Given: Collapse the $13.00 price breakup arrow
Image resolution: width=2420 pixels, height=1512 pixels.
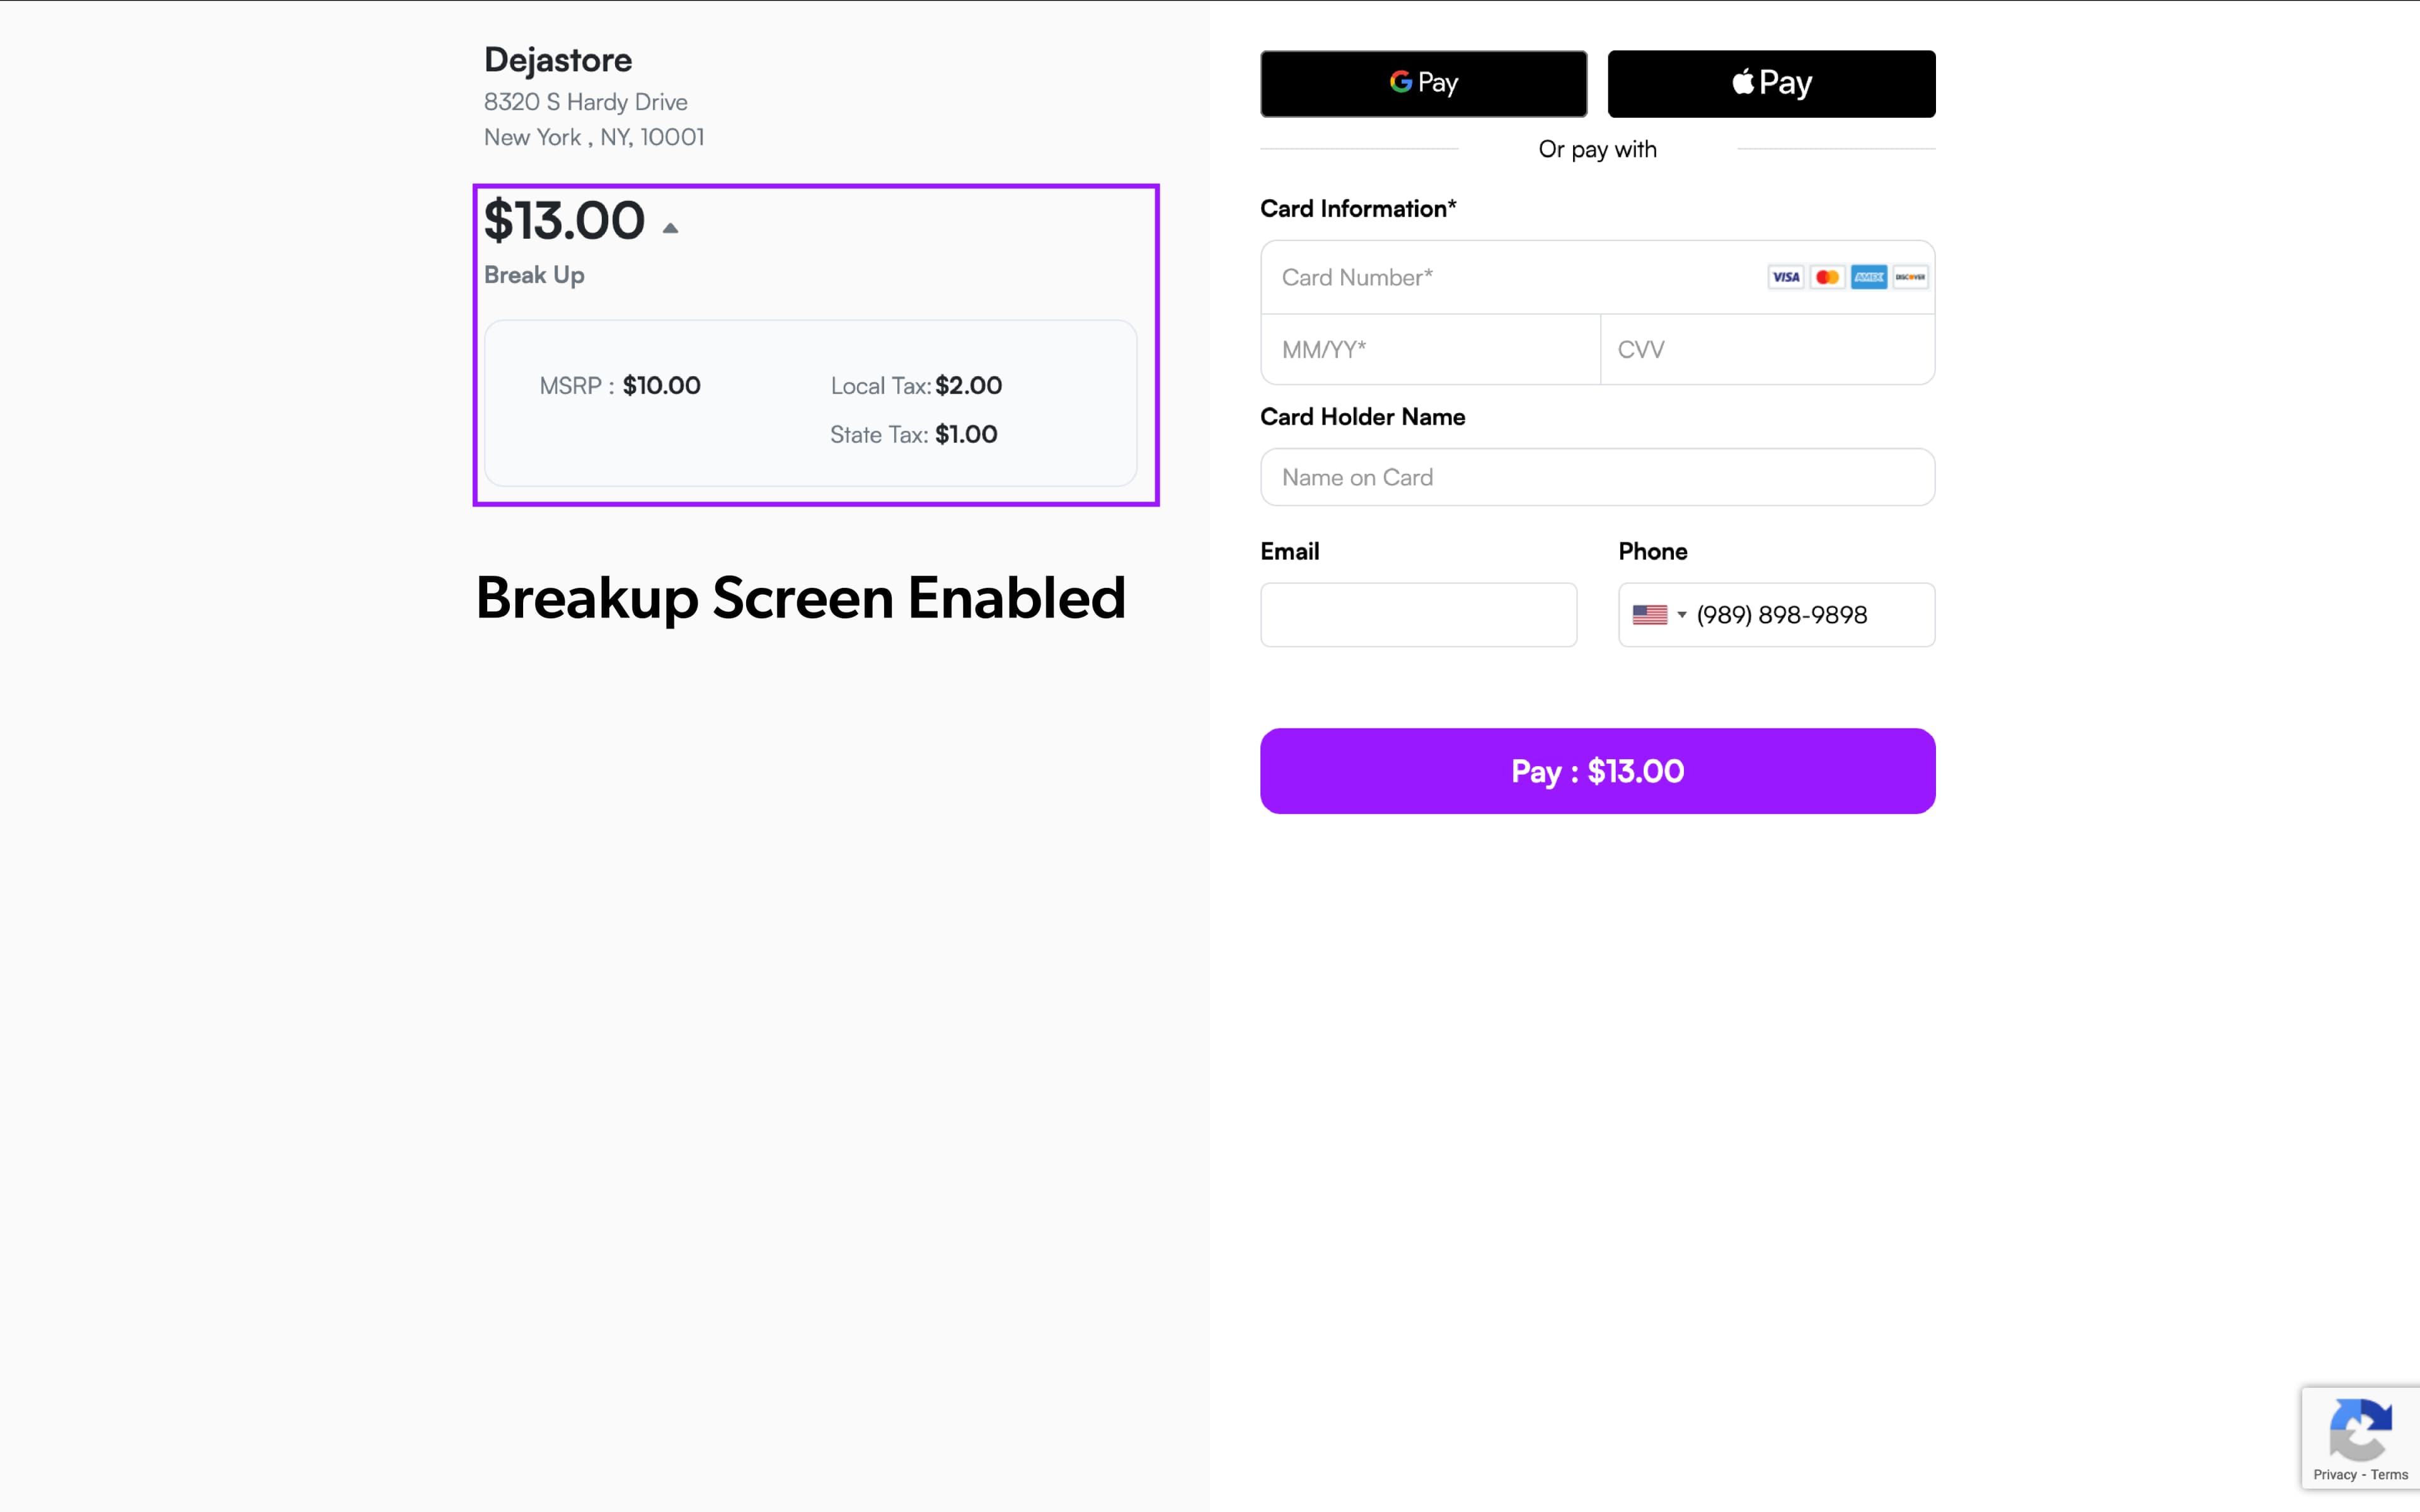Looking at the screenshot, I should point(670,228).
